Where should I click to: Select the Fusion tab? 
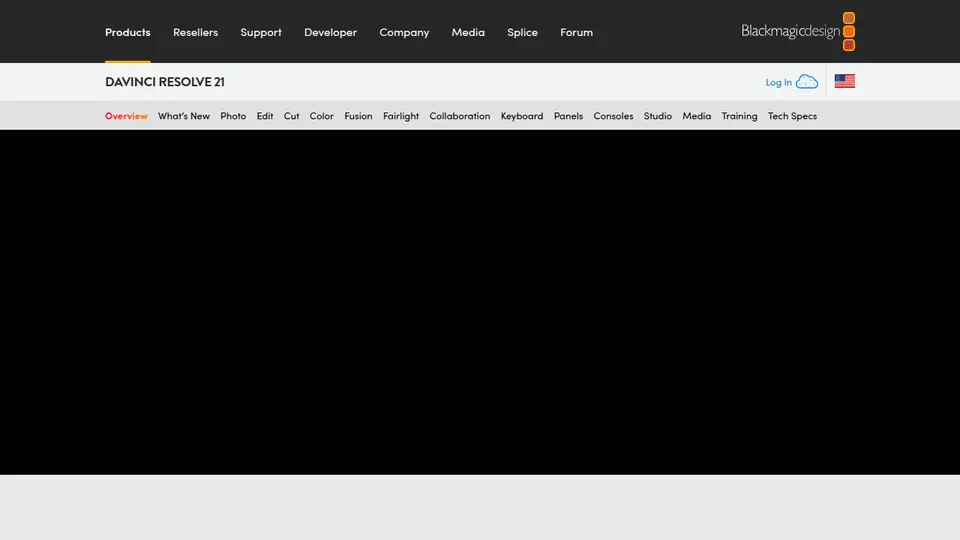pos(358,116)
